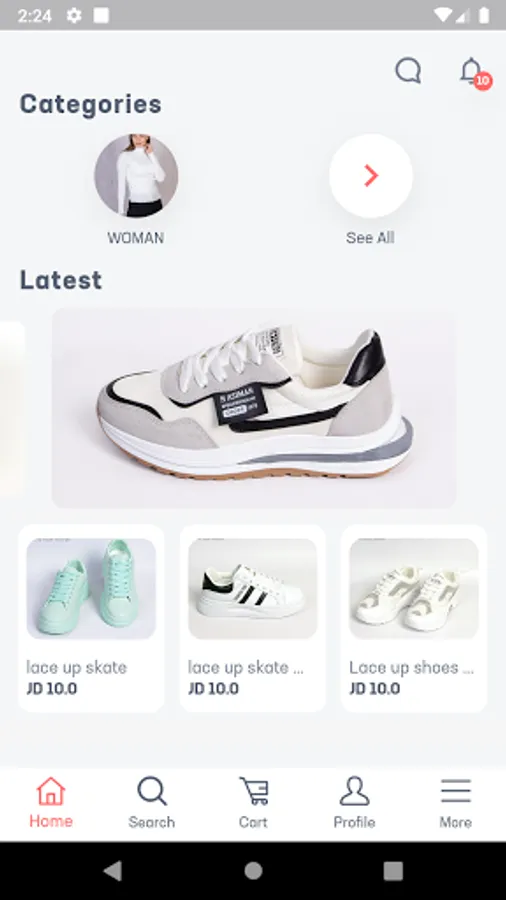Select the WOMAN category circle

pyautogui.click(x=136, y=176)
